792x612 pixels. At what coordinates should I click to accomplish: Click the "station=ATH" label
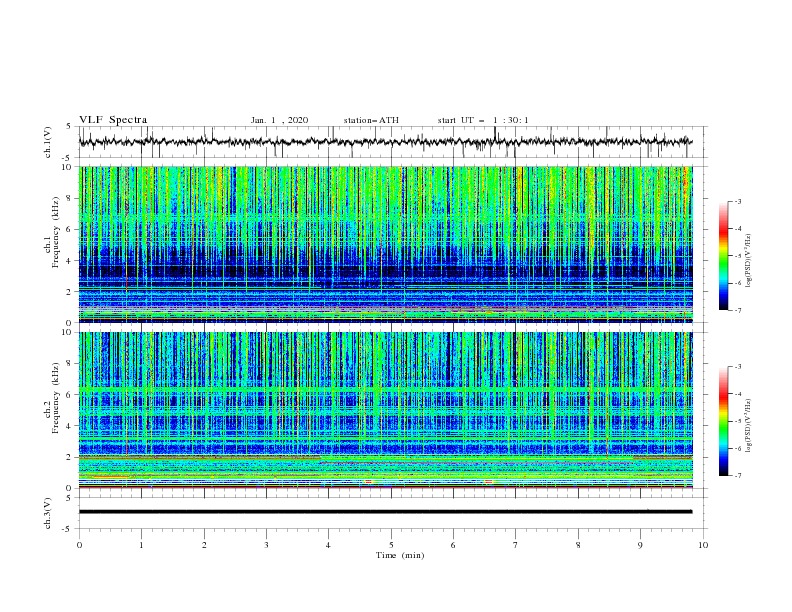371,120
